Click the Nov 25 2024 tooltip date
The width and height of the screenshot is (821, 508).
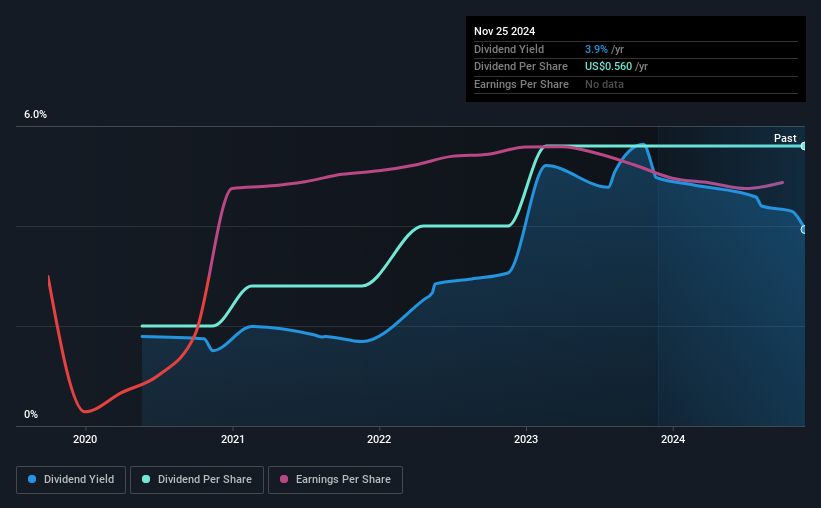pos(504,31)
